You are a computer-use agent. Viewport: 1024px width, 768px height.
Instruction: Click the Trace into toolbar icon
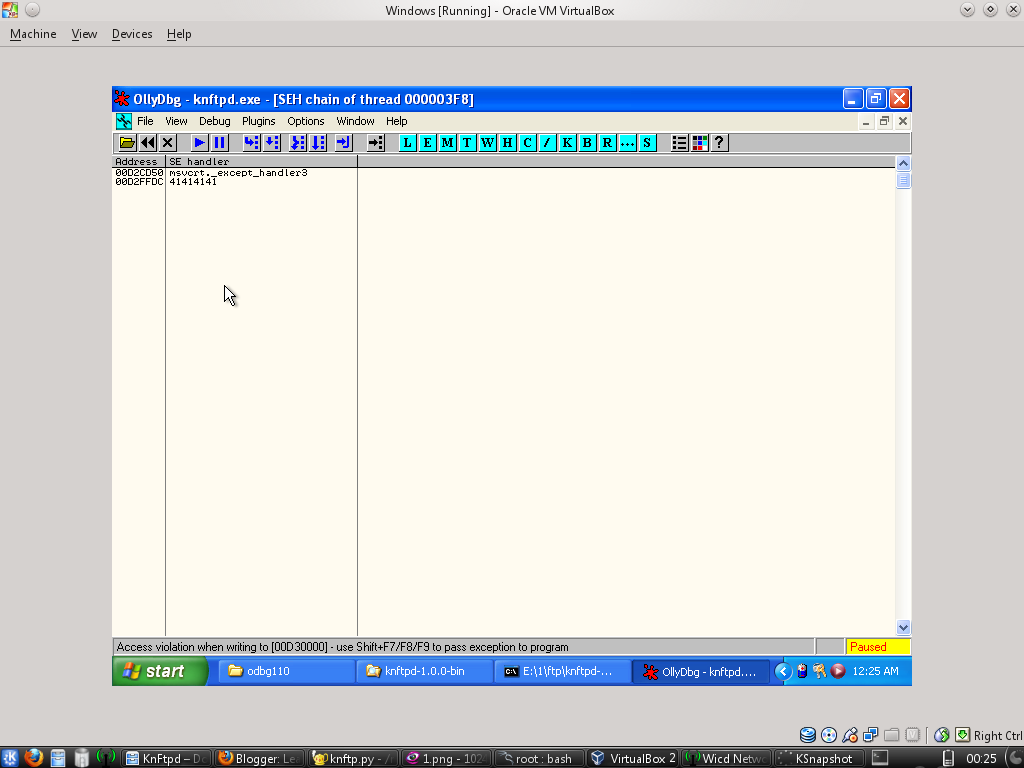(x=298, y=142)
